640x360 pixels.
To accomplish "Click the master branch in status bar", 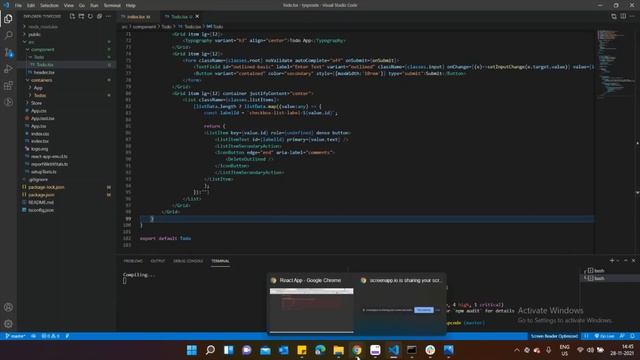I will tap(15, 336).
